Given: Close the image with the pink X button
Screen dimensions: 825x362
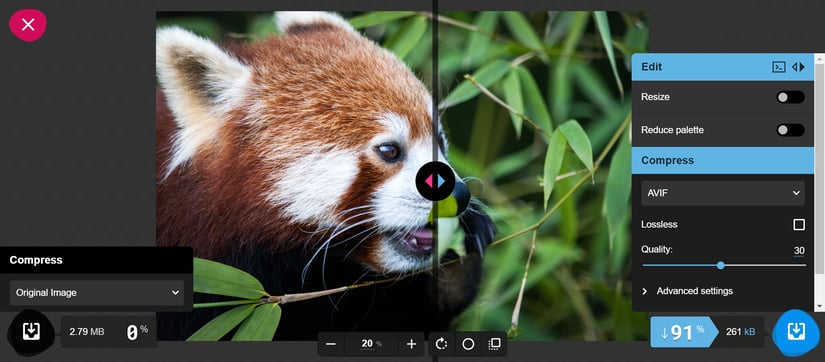Looking at the screenshot, I should (28, 25).
